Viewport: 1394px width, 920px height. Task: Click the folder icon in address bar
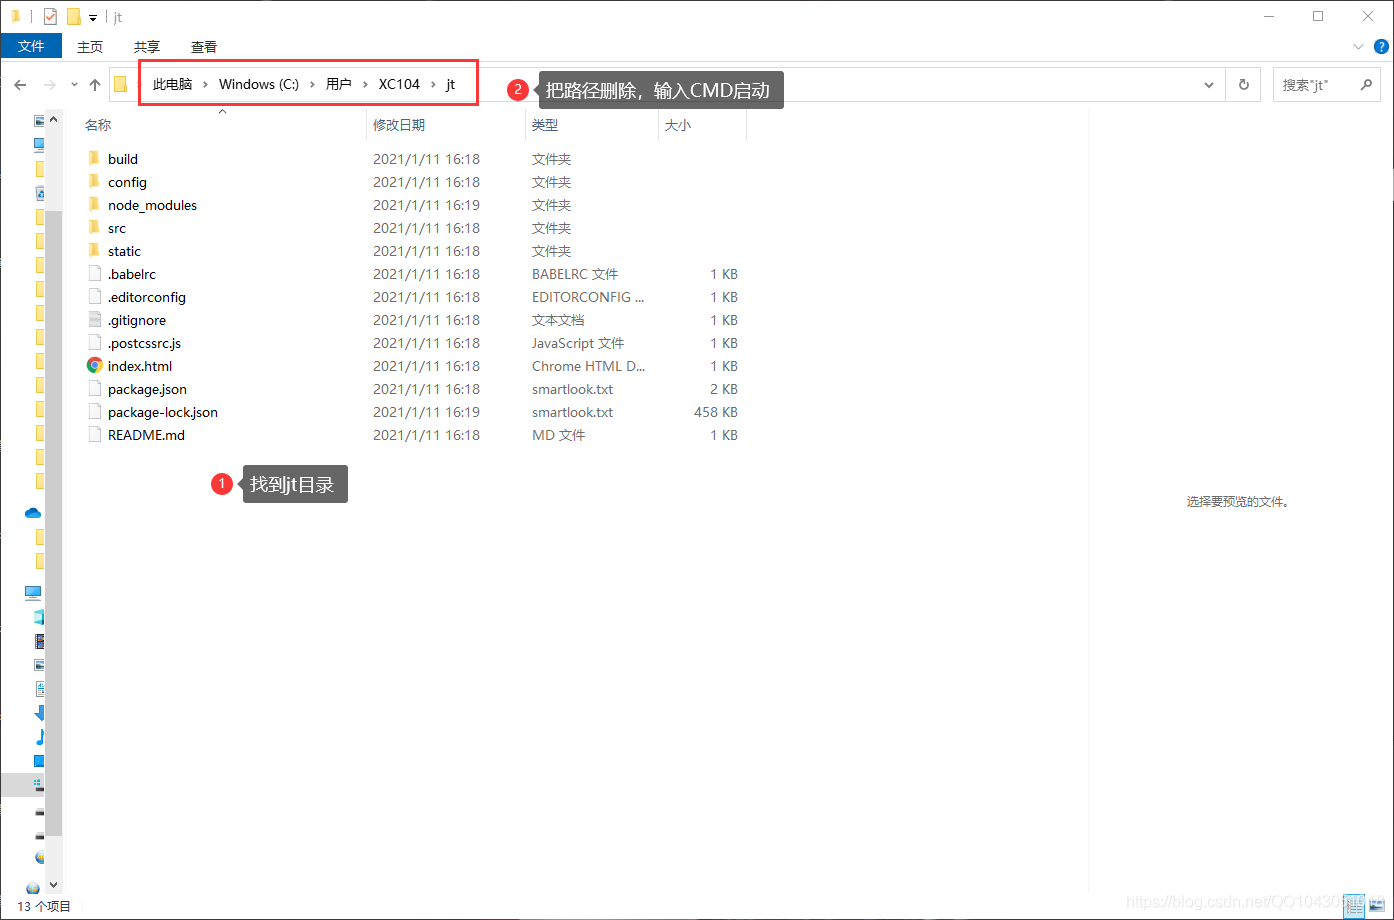coord(121,85)
